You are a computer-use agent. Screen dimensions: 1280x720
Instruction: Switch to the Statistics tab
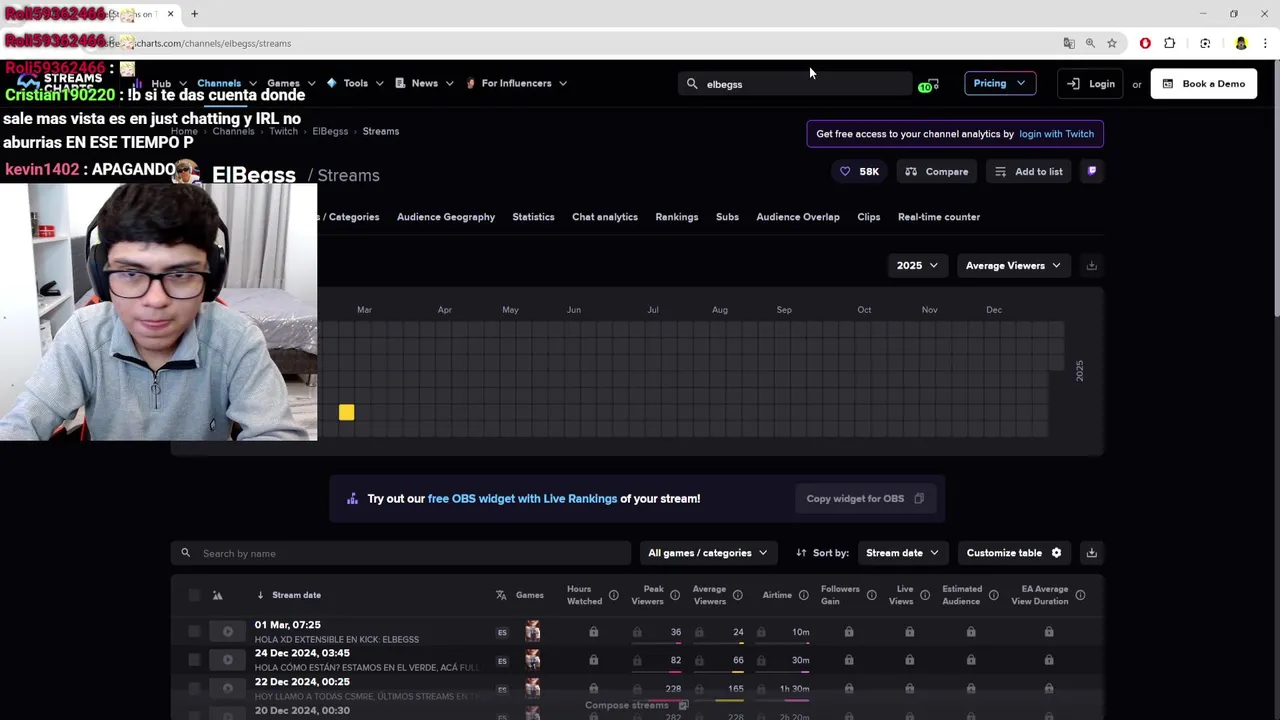[x=533, y=217]
